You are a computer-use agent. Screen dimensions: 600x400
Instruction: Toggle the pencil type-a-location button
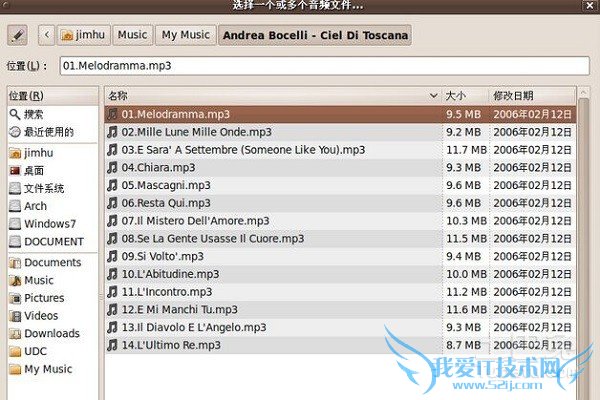pyautogui.click(x=17, y=35)
